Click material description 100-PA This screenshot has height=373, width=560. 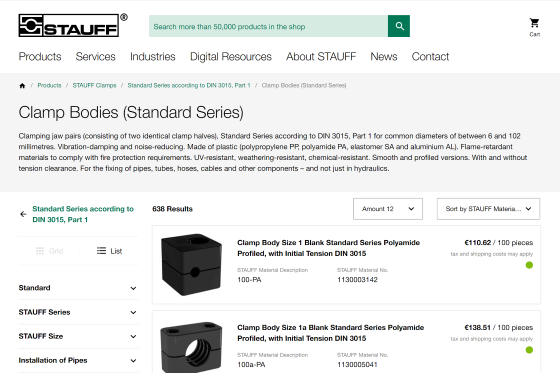coord(249,280)
